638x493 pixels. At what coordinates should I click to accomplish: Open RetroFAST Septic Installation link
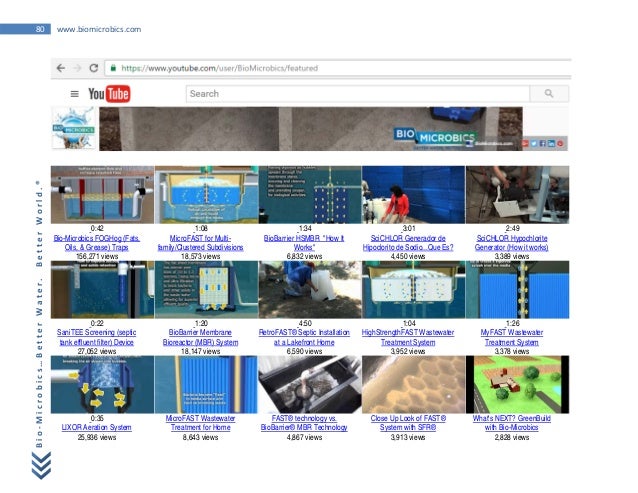coord(304,337)
